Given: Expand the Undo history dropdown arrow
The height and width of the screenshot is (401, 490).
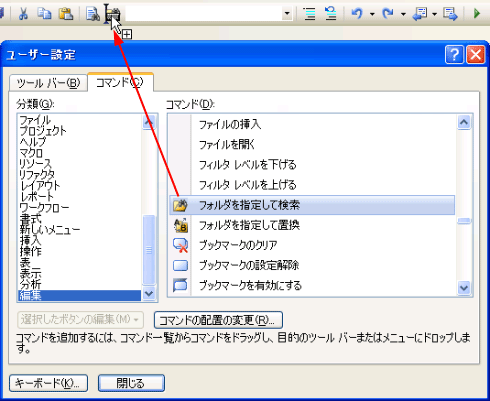Looking at the screenshot, I should point(372,14).
